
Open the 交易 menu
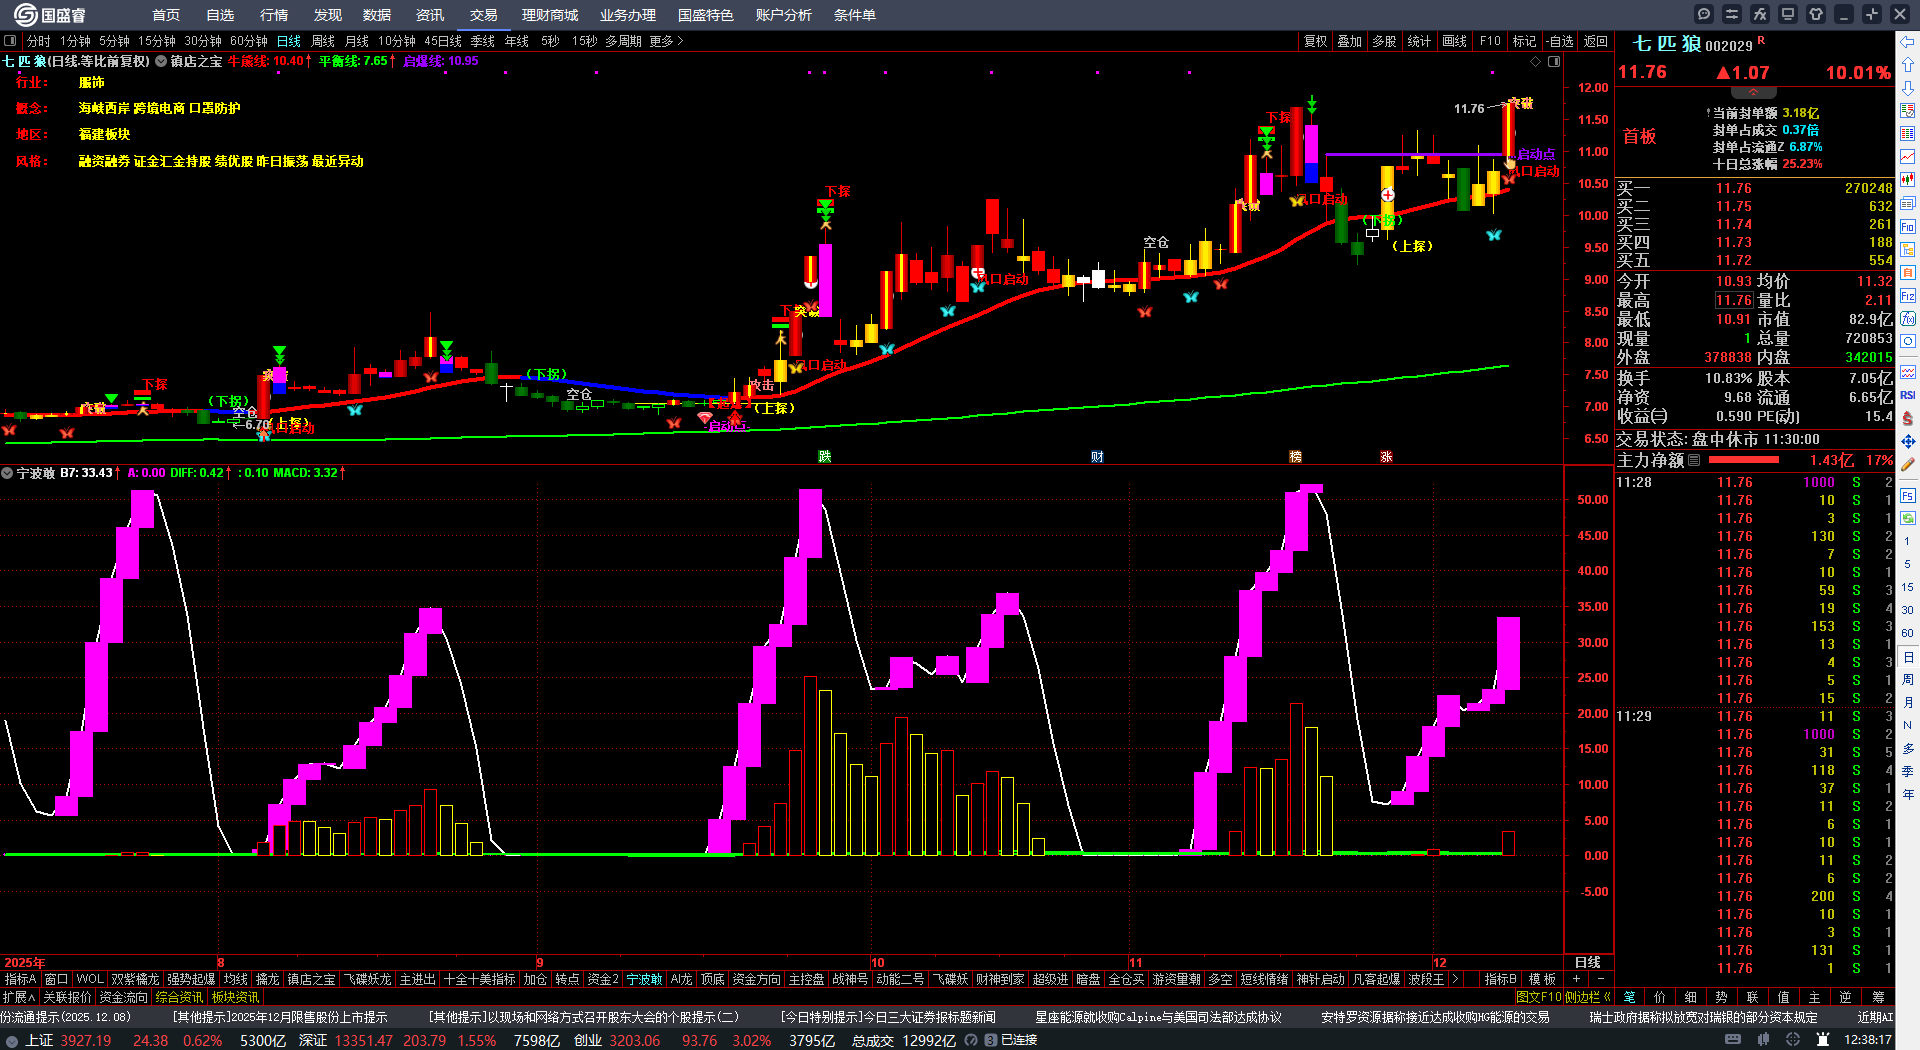tap(484, 15)
